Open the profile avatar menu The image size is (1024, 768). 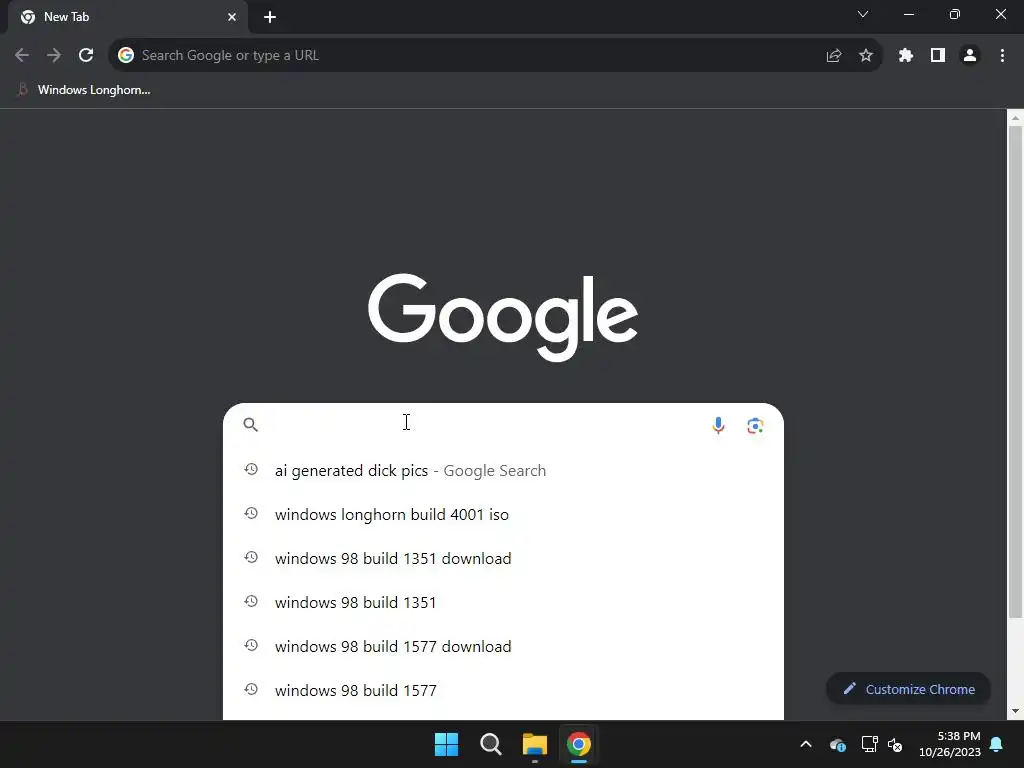[x=970, y=56]
